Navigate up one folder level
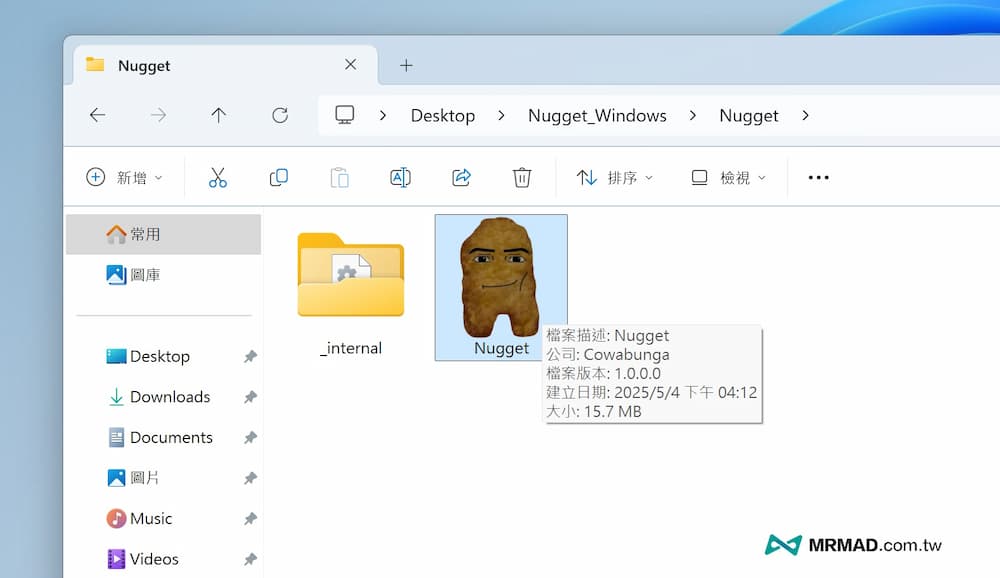This screenshot has height=578, width=1000. point(219,115)
